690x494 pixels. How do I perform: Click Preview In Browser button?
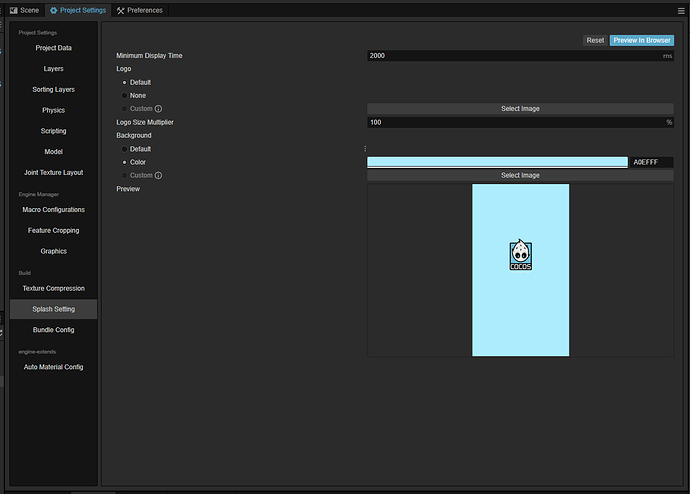642,40
